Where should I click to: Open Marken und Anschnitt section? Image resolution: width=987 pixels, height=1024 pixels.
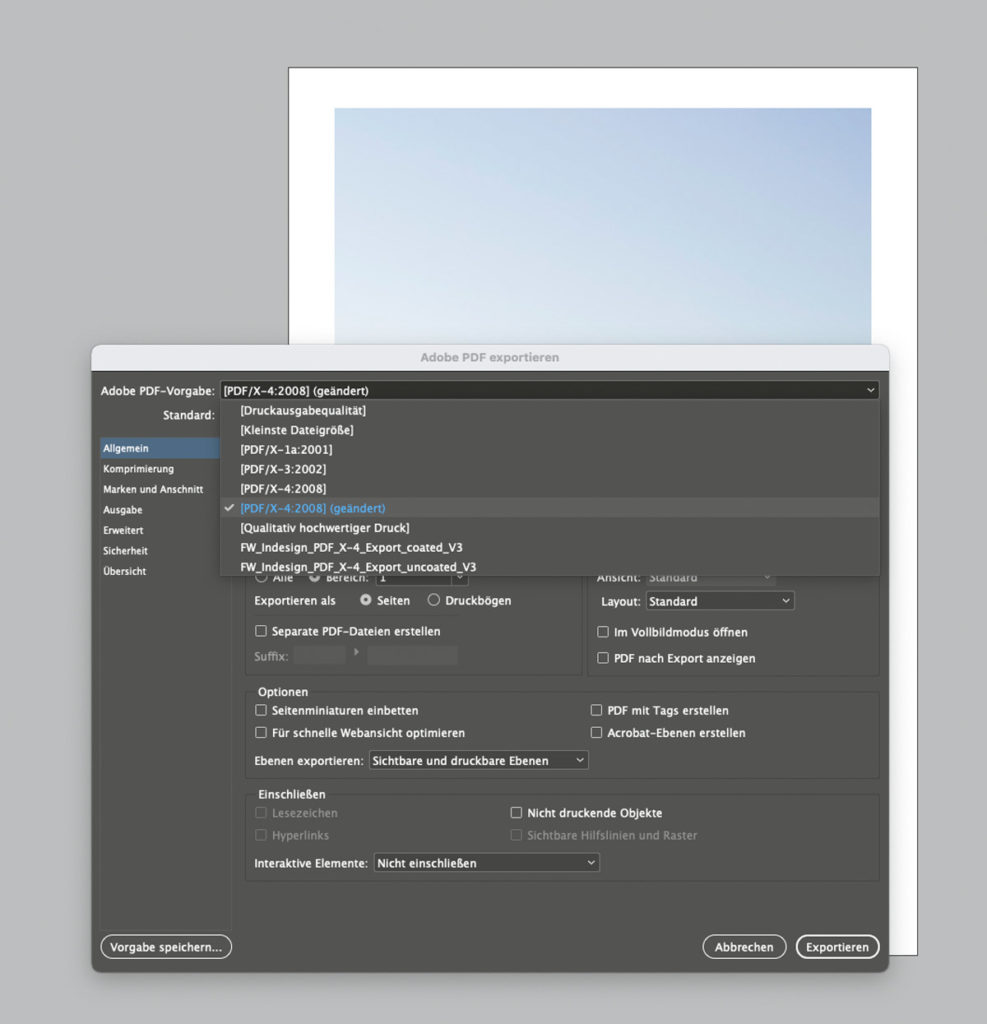tap(160, 489)
